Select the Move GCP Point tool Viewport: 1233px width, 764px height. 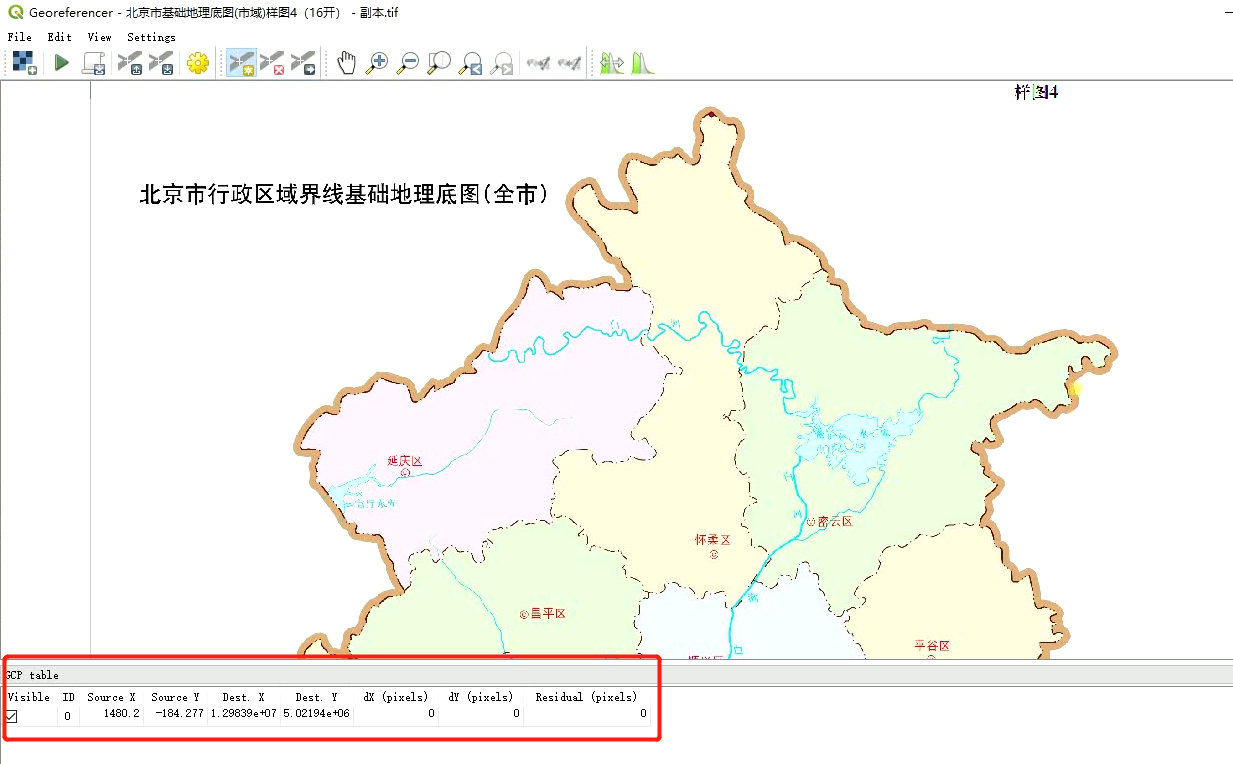point(303,63)
